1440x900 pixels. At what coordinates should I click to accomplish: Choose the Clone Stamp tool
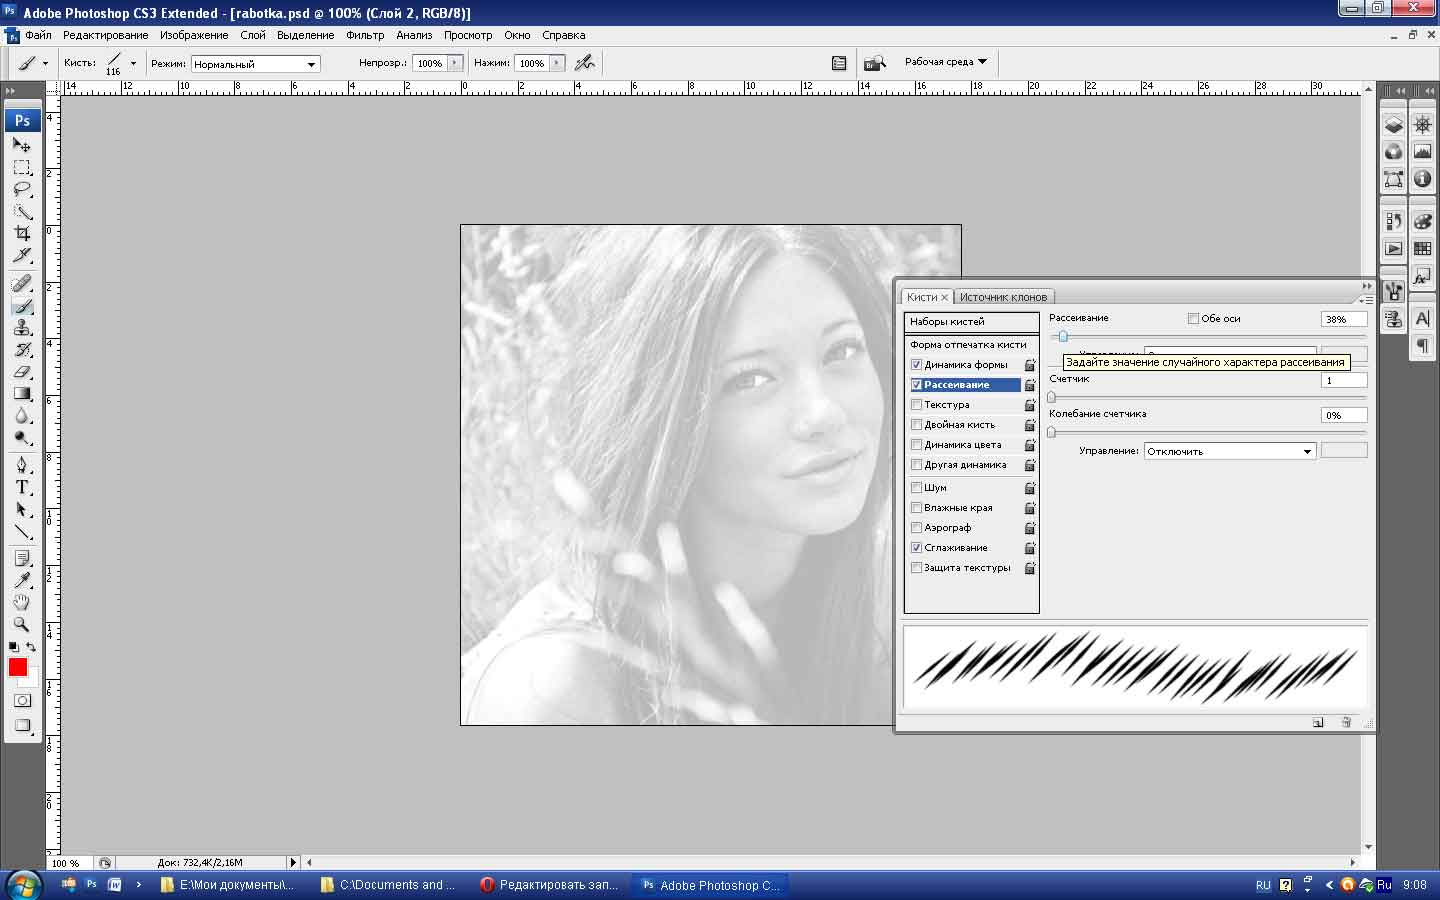[x=21, y=328]
